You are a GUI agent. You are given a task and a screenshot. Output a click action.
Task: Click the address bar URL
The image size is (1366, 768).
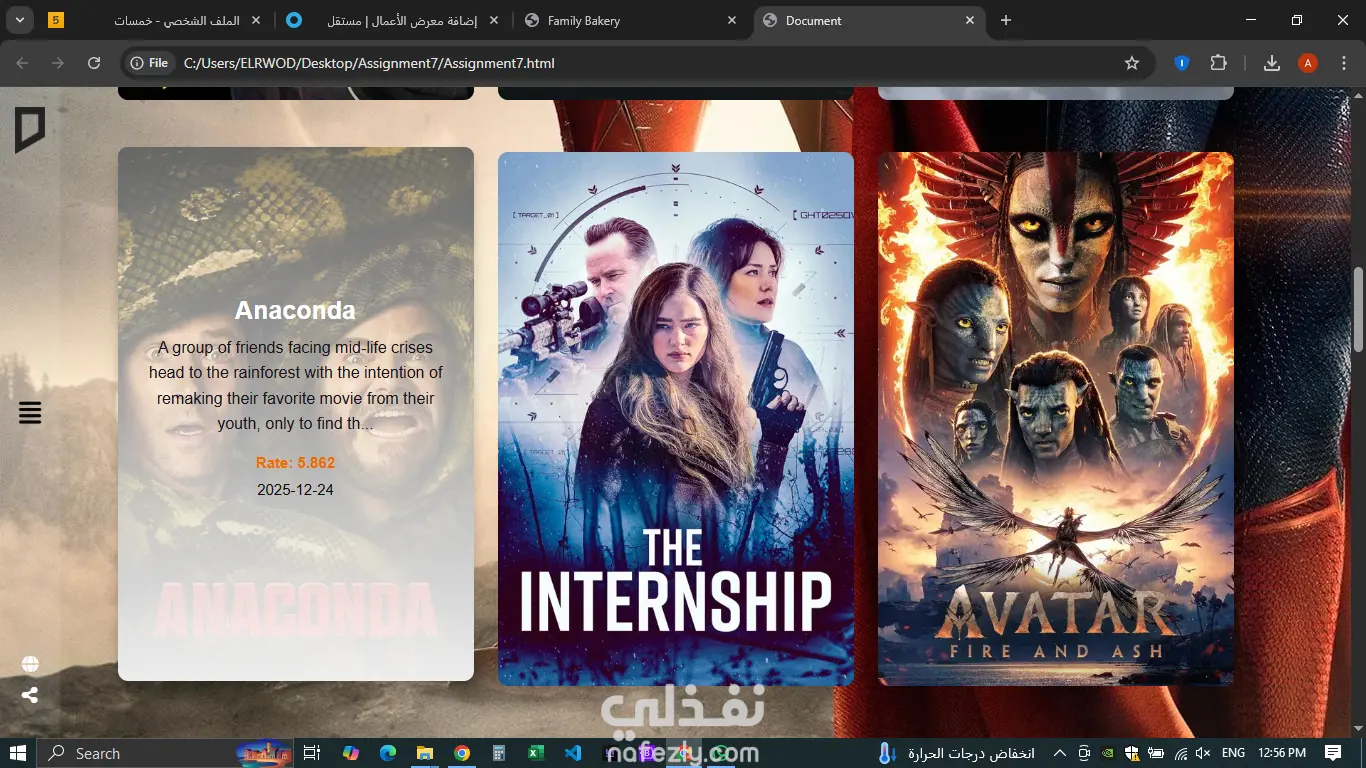click(369, 63)
